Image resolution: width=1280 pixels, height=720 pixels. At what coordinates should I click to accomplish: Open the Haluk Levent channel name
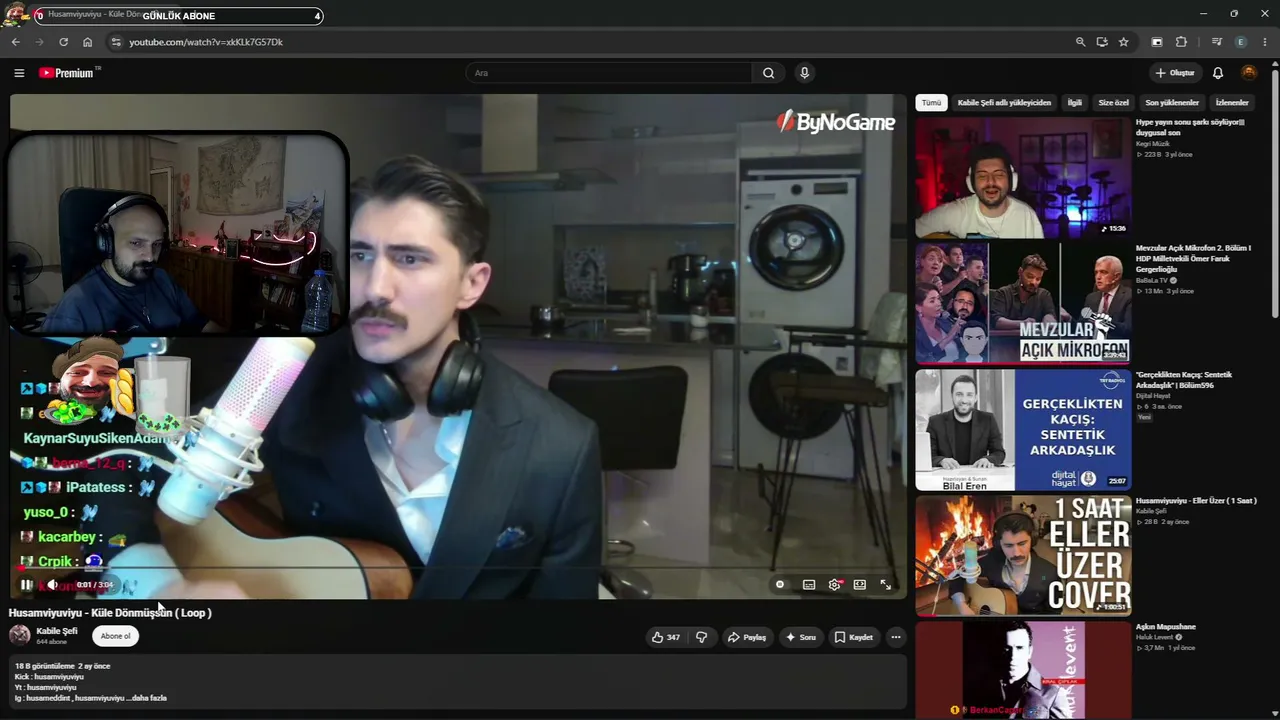point(1155,638)
